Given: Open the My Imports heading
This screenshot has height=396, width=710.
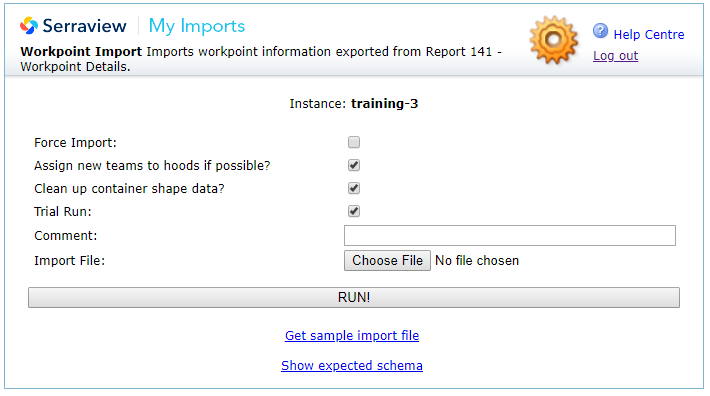Looking at the screenshot, I should coord(197,26).
